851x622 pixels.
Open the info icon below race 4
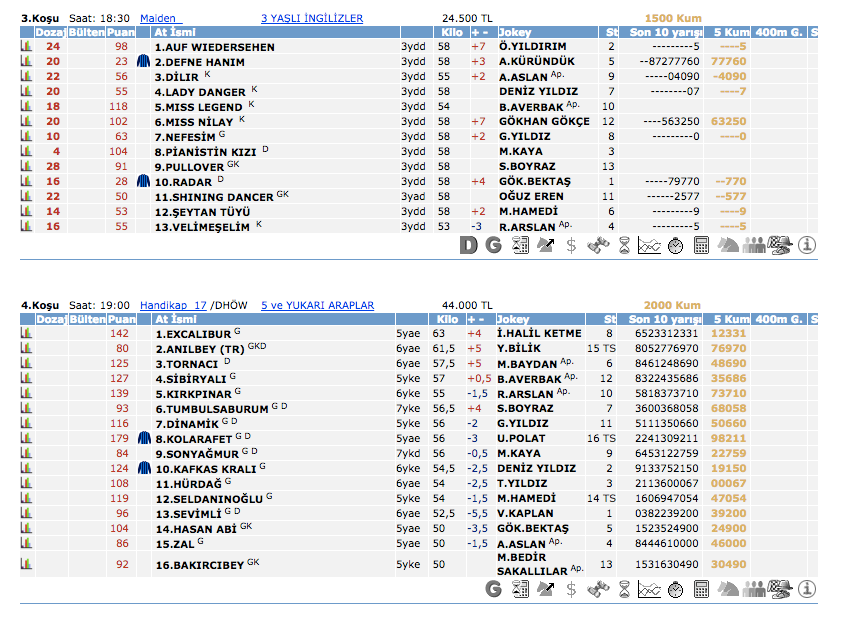tap(807, 589)
